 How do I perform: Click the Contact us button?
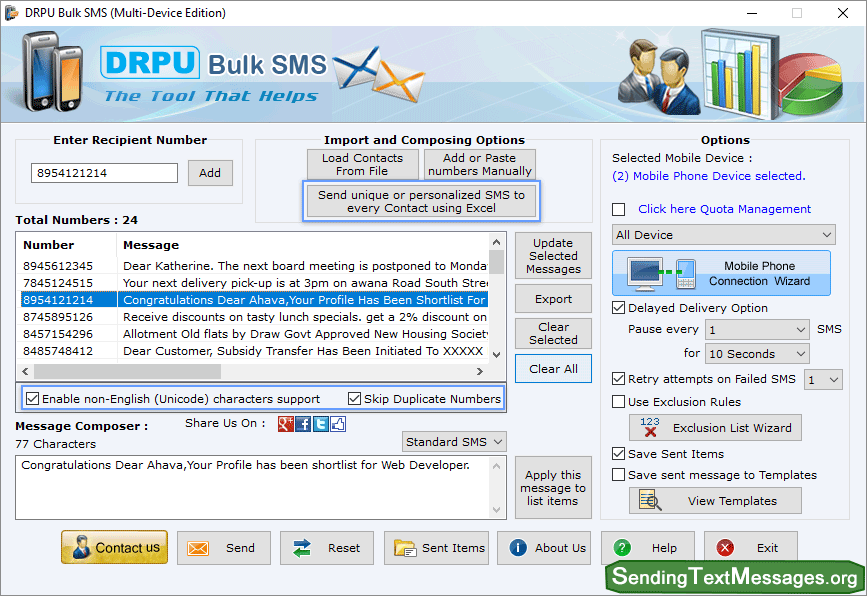tap(114, 547)
